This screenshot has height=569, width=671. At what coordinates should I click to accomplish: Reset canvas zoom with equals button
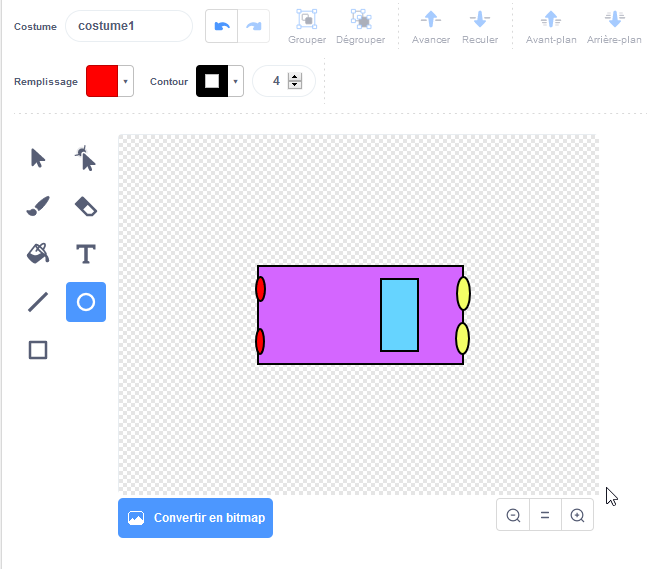[x=545, y=516]
